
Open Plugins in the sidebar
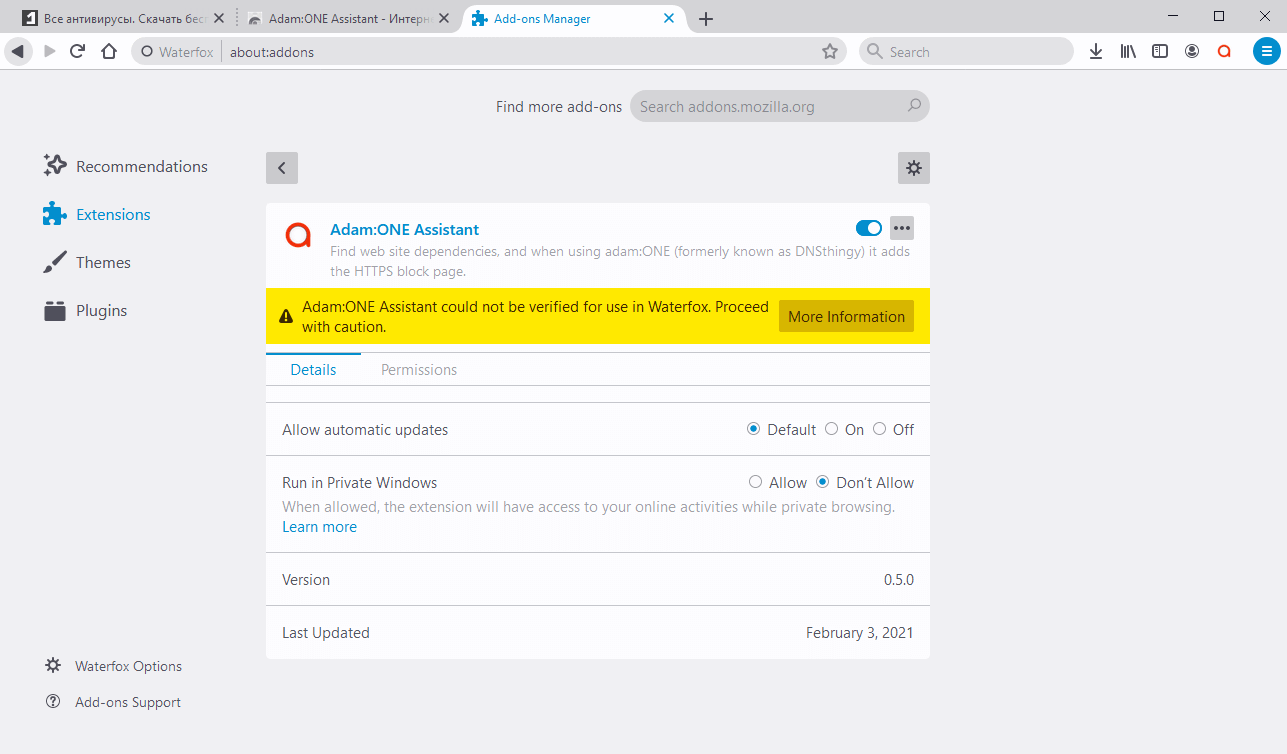[85, 310]
